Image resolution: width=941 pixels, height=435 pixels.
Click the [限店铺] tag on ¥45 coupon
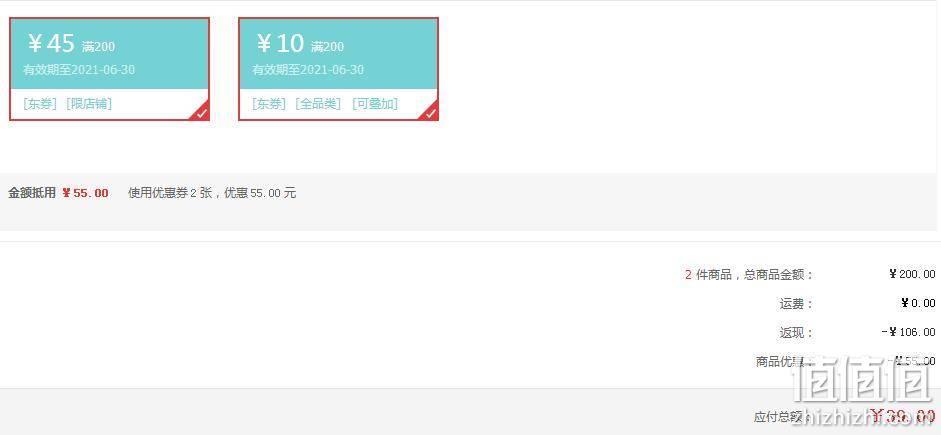click(89, 104)
